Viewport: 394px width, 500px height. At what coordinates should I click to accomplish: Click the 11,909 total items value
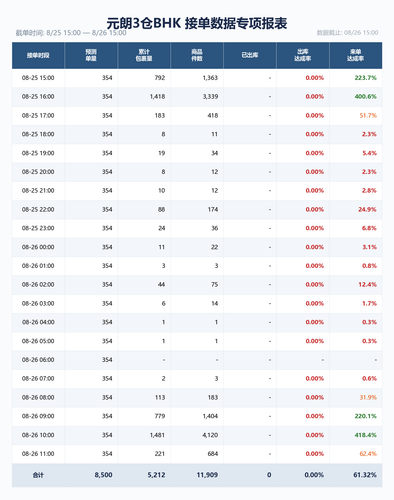tap(207, 475)
